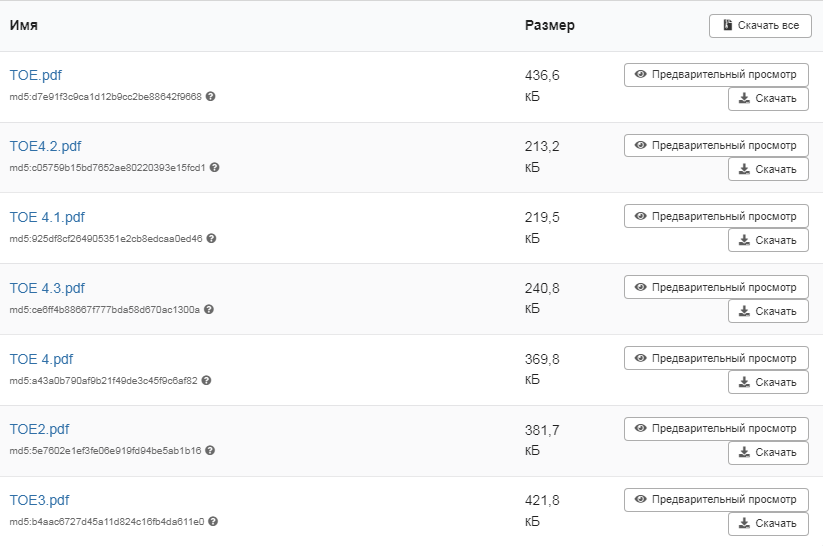This screenshot has width=823, height=546.
Task: Click the md5 help icon under TOE 4.3.pdf
Action: click(x=209, y=310)
